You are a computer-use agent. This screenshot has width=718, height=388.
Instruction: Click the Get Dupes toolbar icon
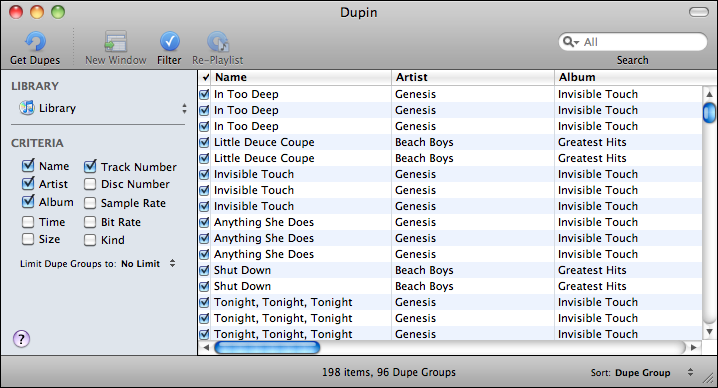[x=35, y=42]
